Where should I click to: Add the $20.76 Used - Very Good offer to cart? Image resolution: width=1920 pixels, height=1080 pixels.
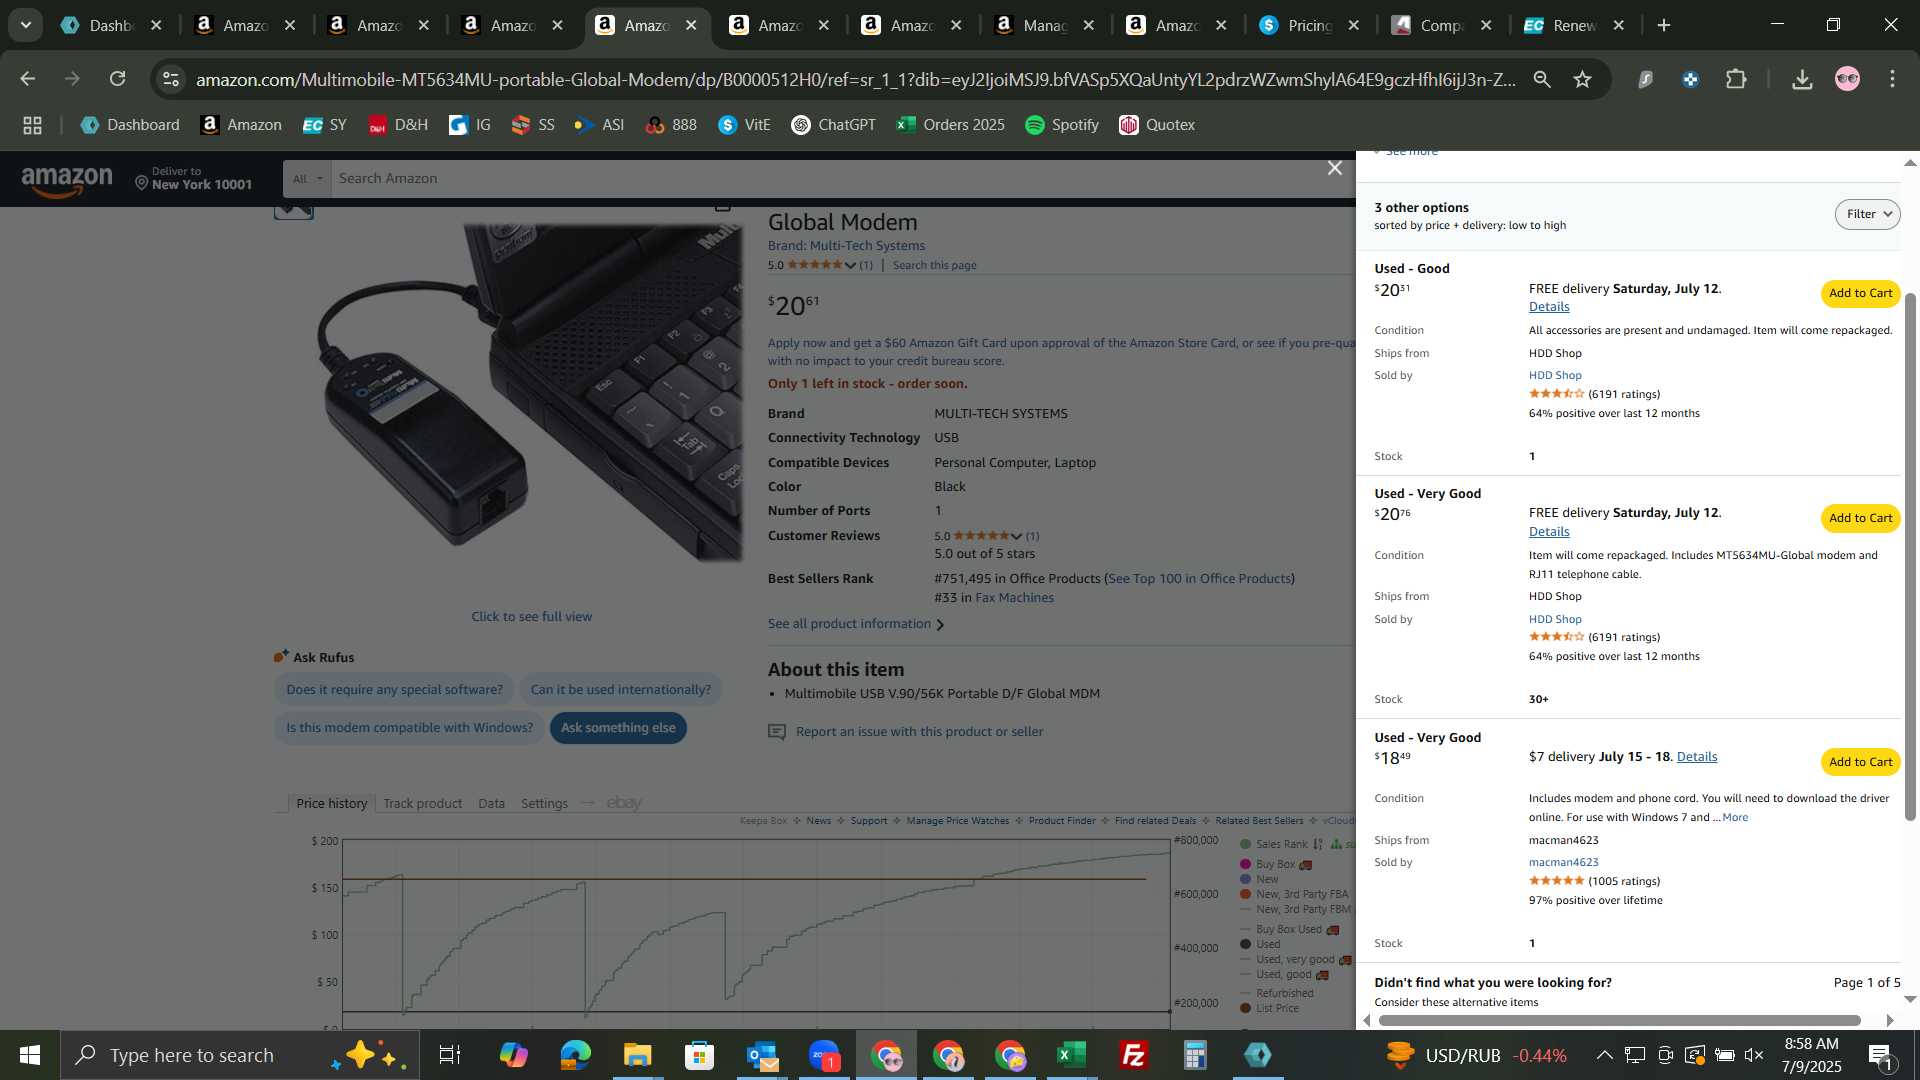1860,518
